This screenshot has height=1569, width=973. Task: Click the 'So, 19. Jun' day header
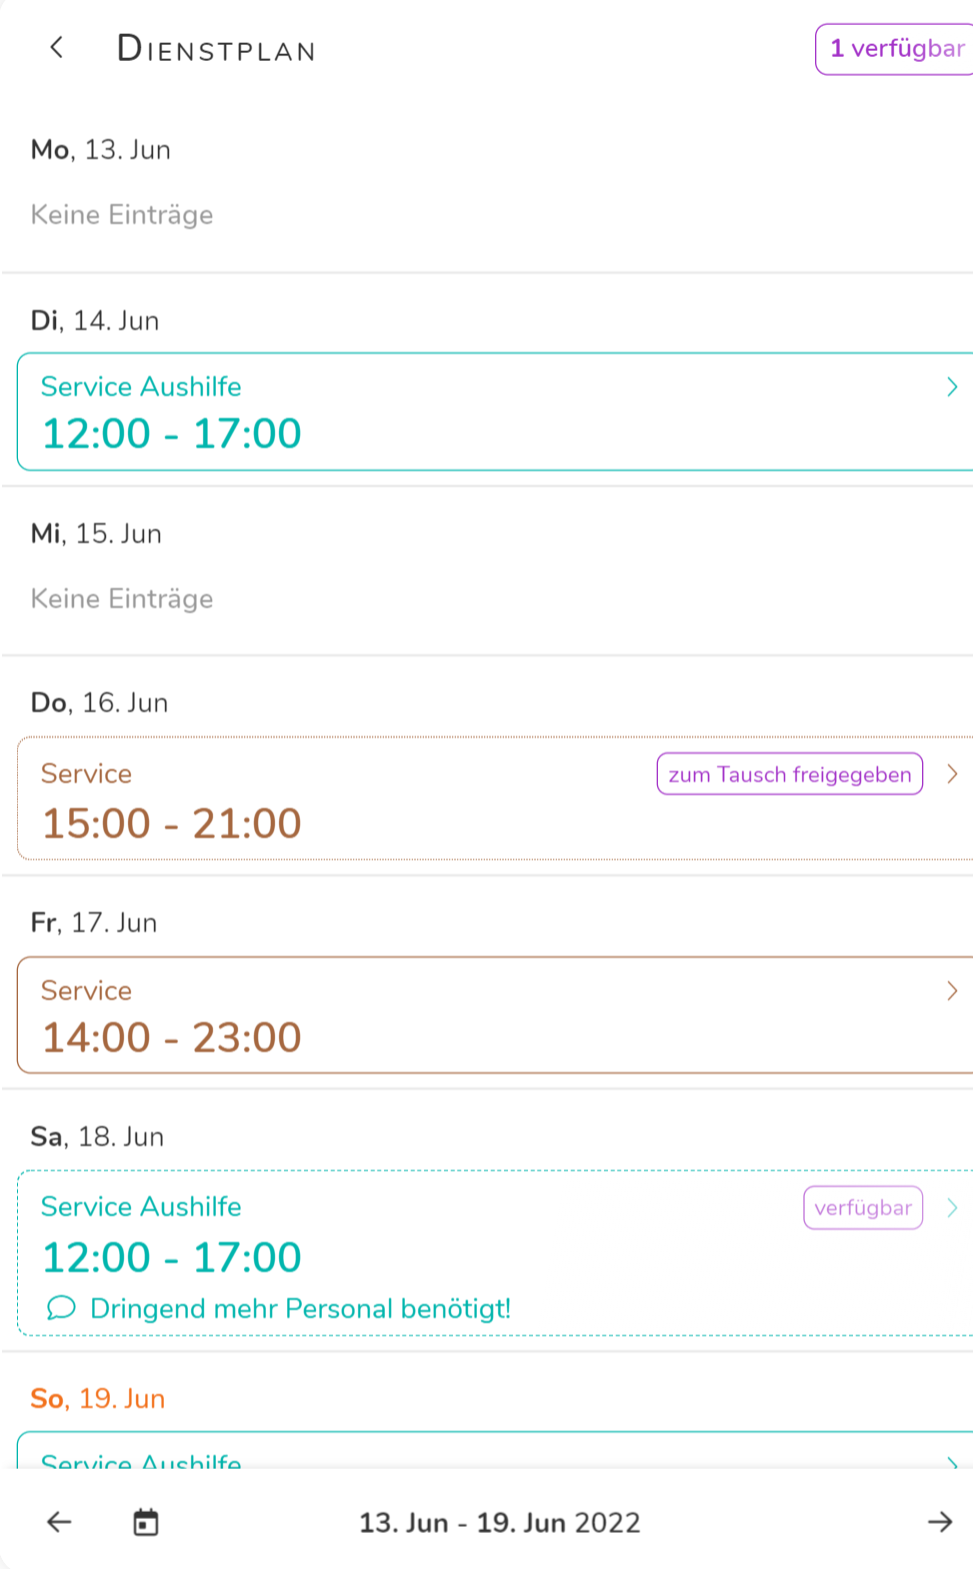click(x=98, y=1398)
